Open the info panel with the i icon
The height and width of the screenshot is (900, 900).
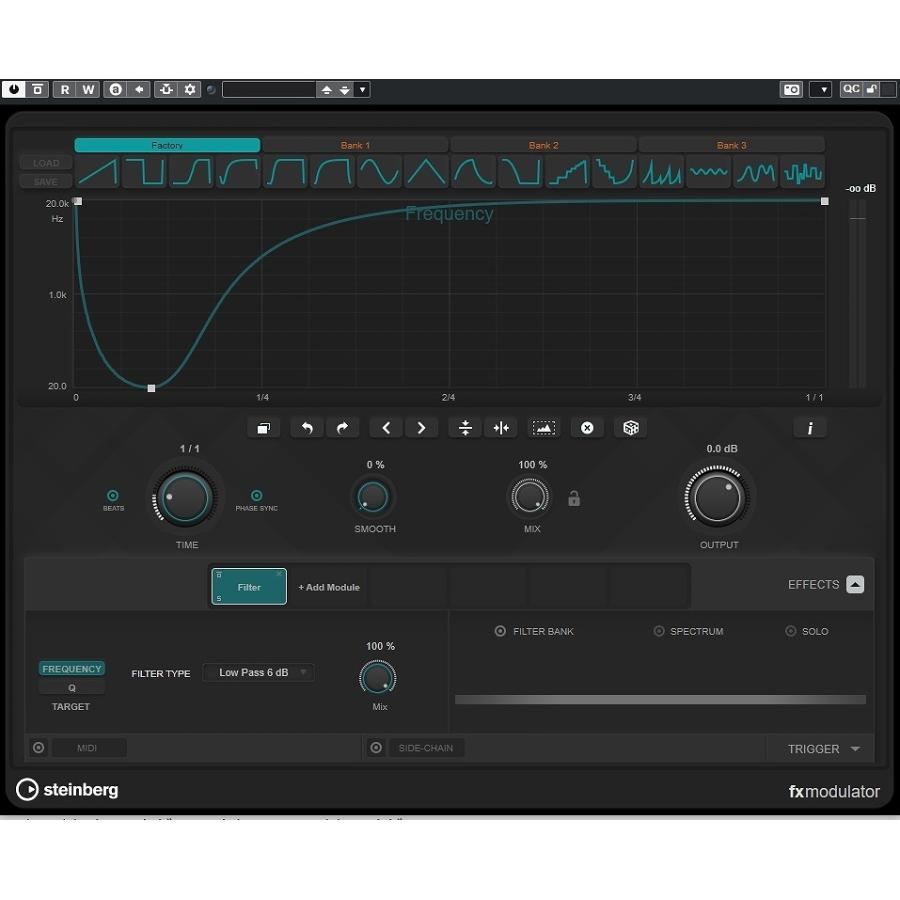point(810,427)
